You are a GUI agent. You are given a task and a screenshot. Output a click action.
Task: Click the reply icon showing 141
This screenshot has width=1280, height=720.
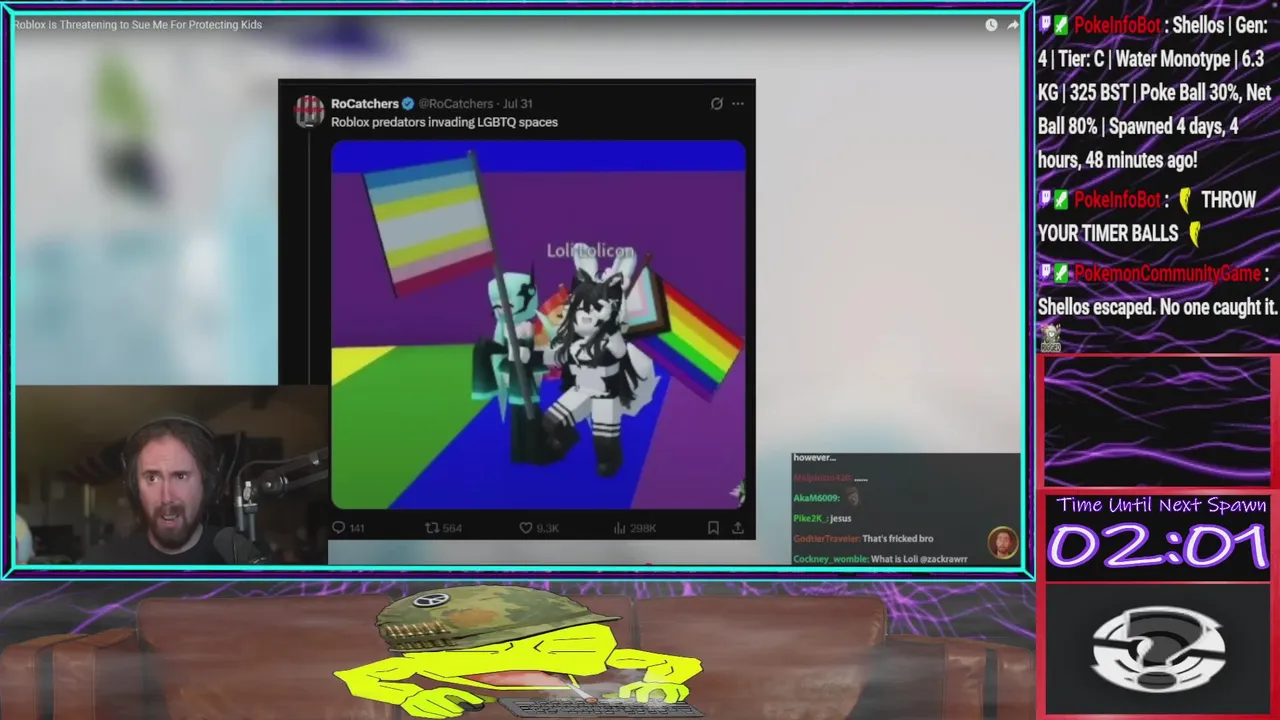[338, 528]
